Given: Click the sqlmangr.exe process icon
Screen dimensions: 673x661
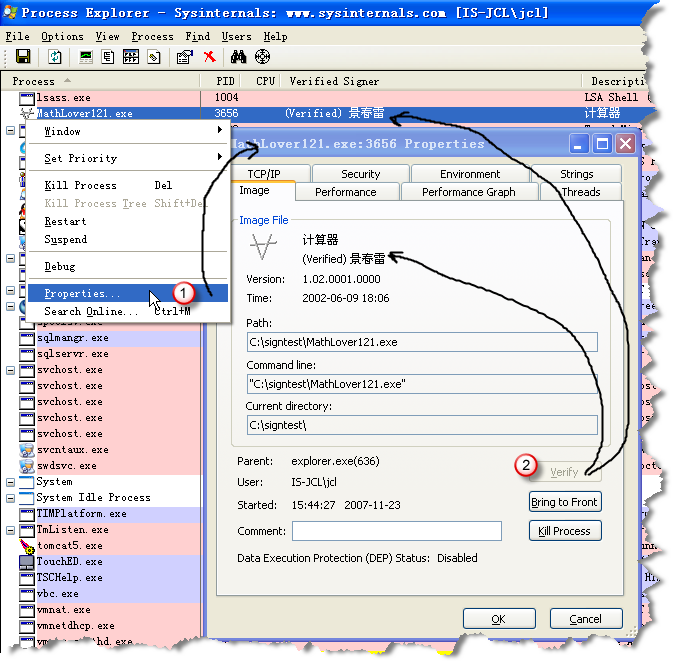Looking at the screenshot, I should tap(27, 339).
